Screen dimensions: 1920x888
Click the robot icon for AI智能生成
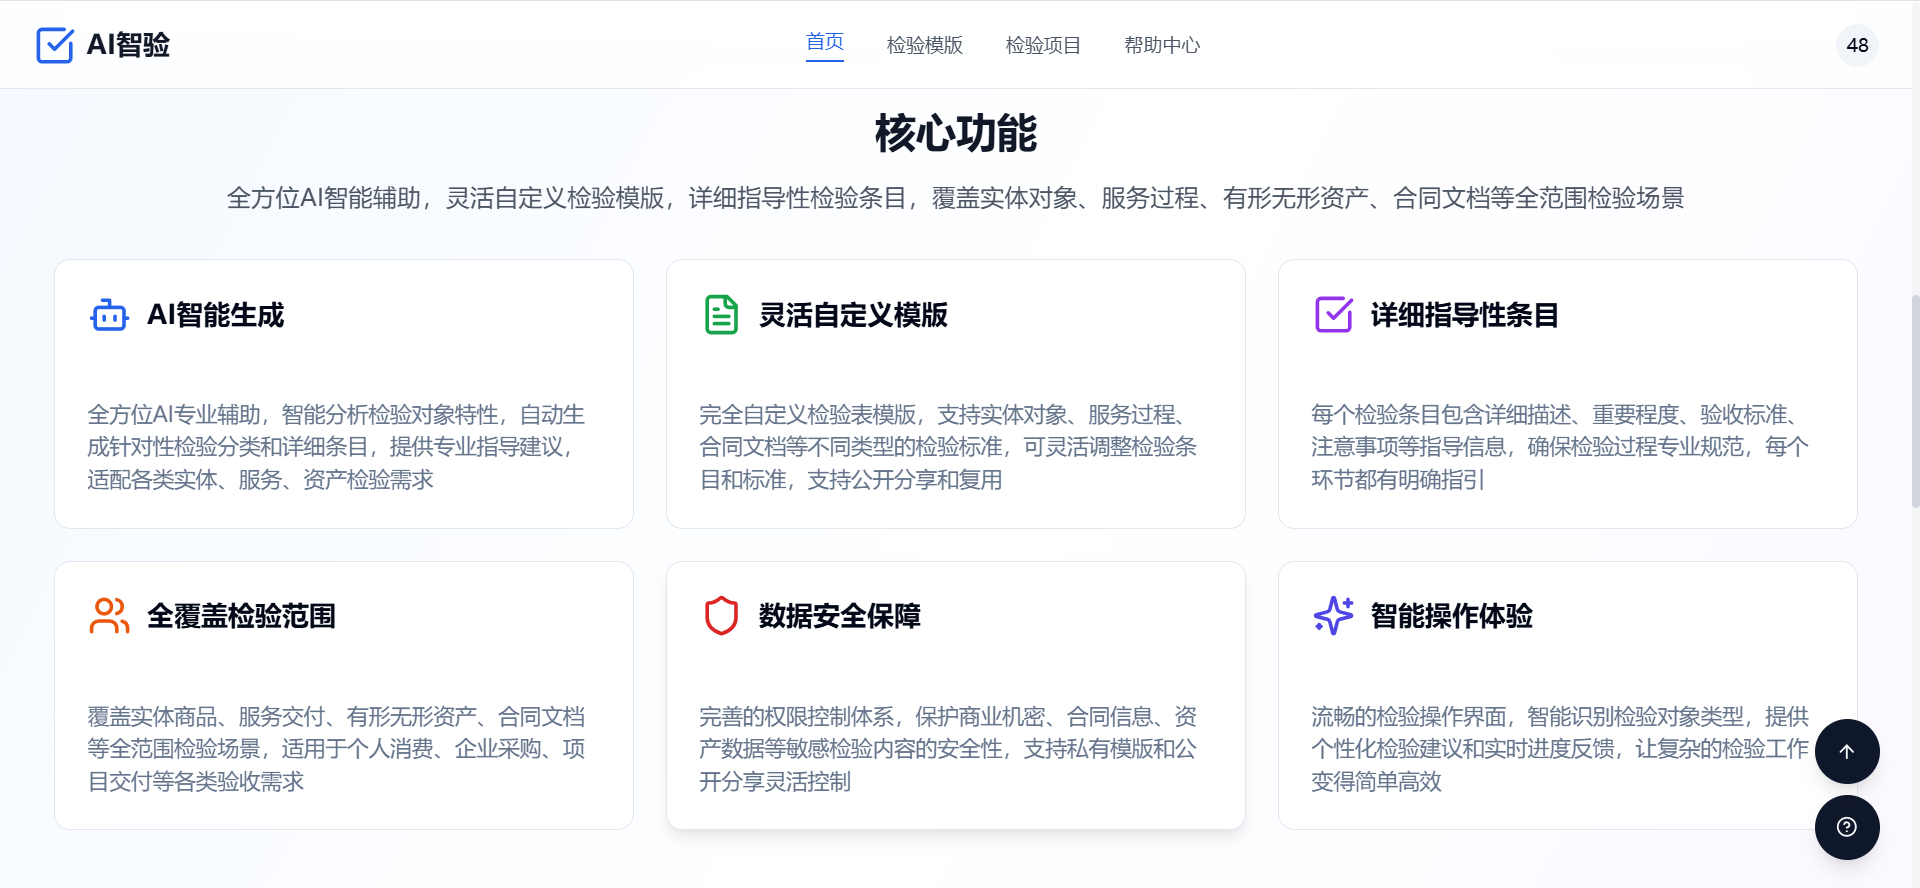109,315
